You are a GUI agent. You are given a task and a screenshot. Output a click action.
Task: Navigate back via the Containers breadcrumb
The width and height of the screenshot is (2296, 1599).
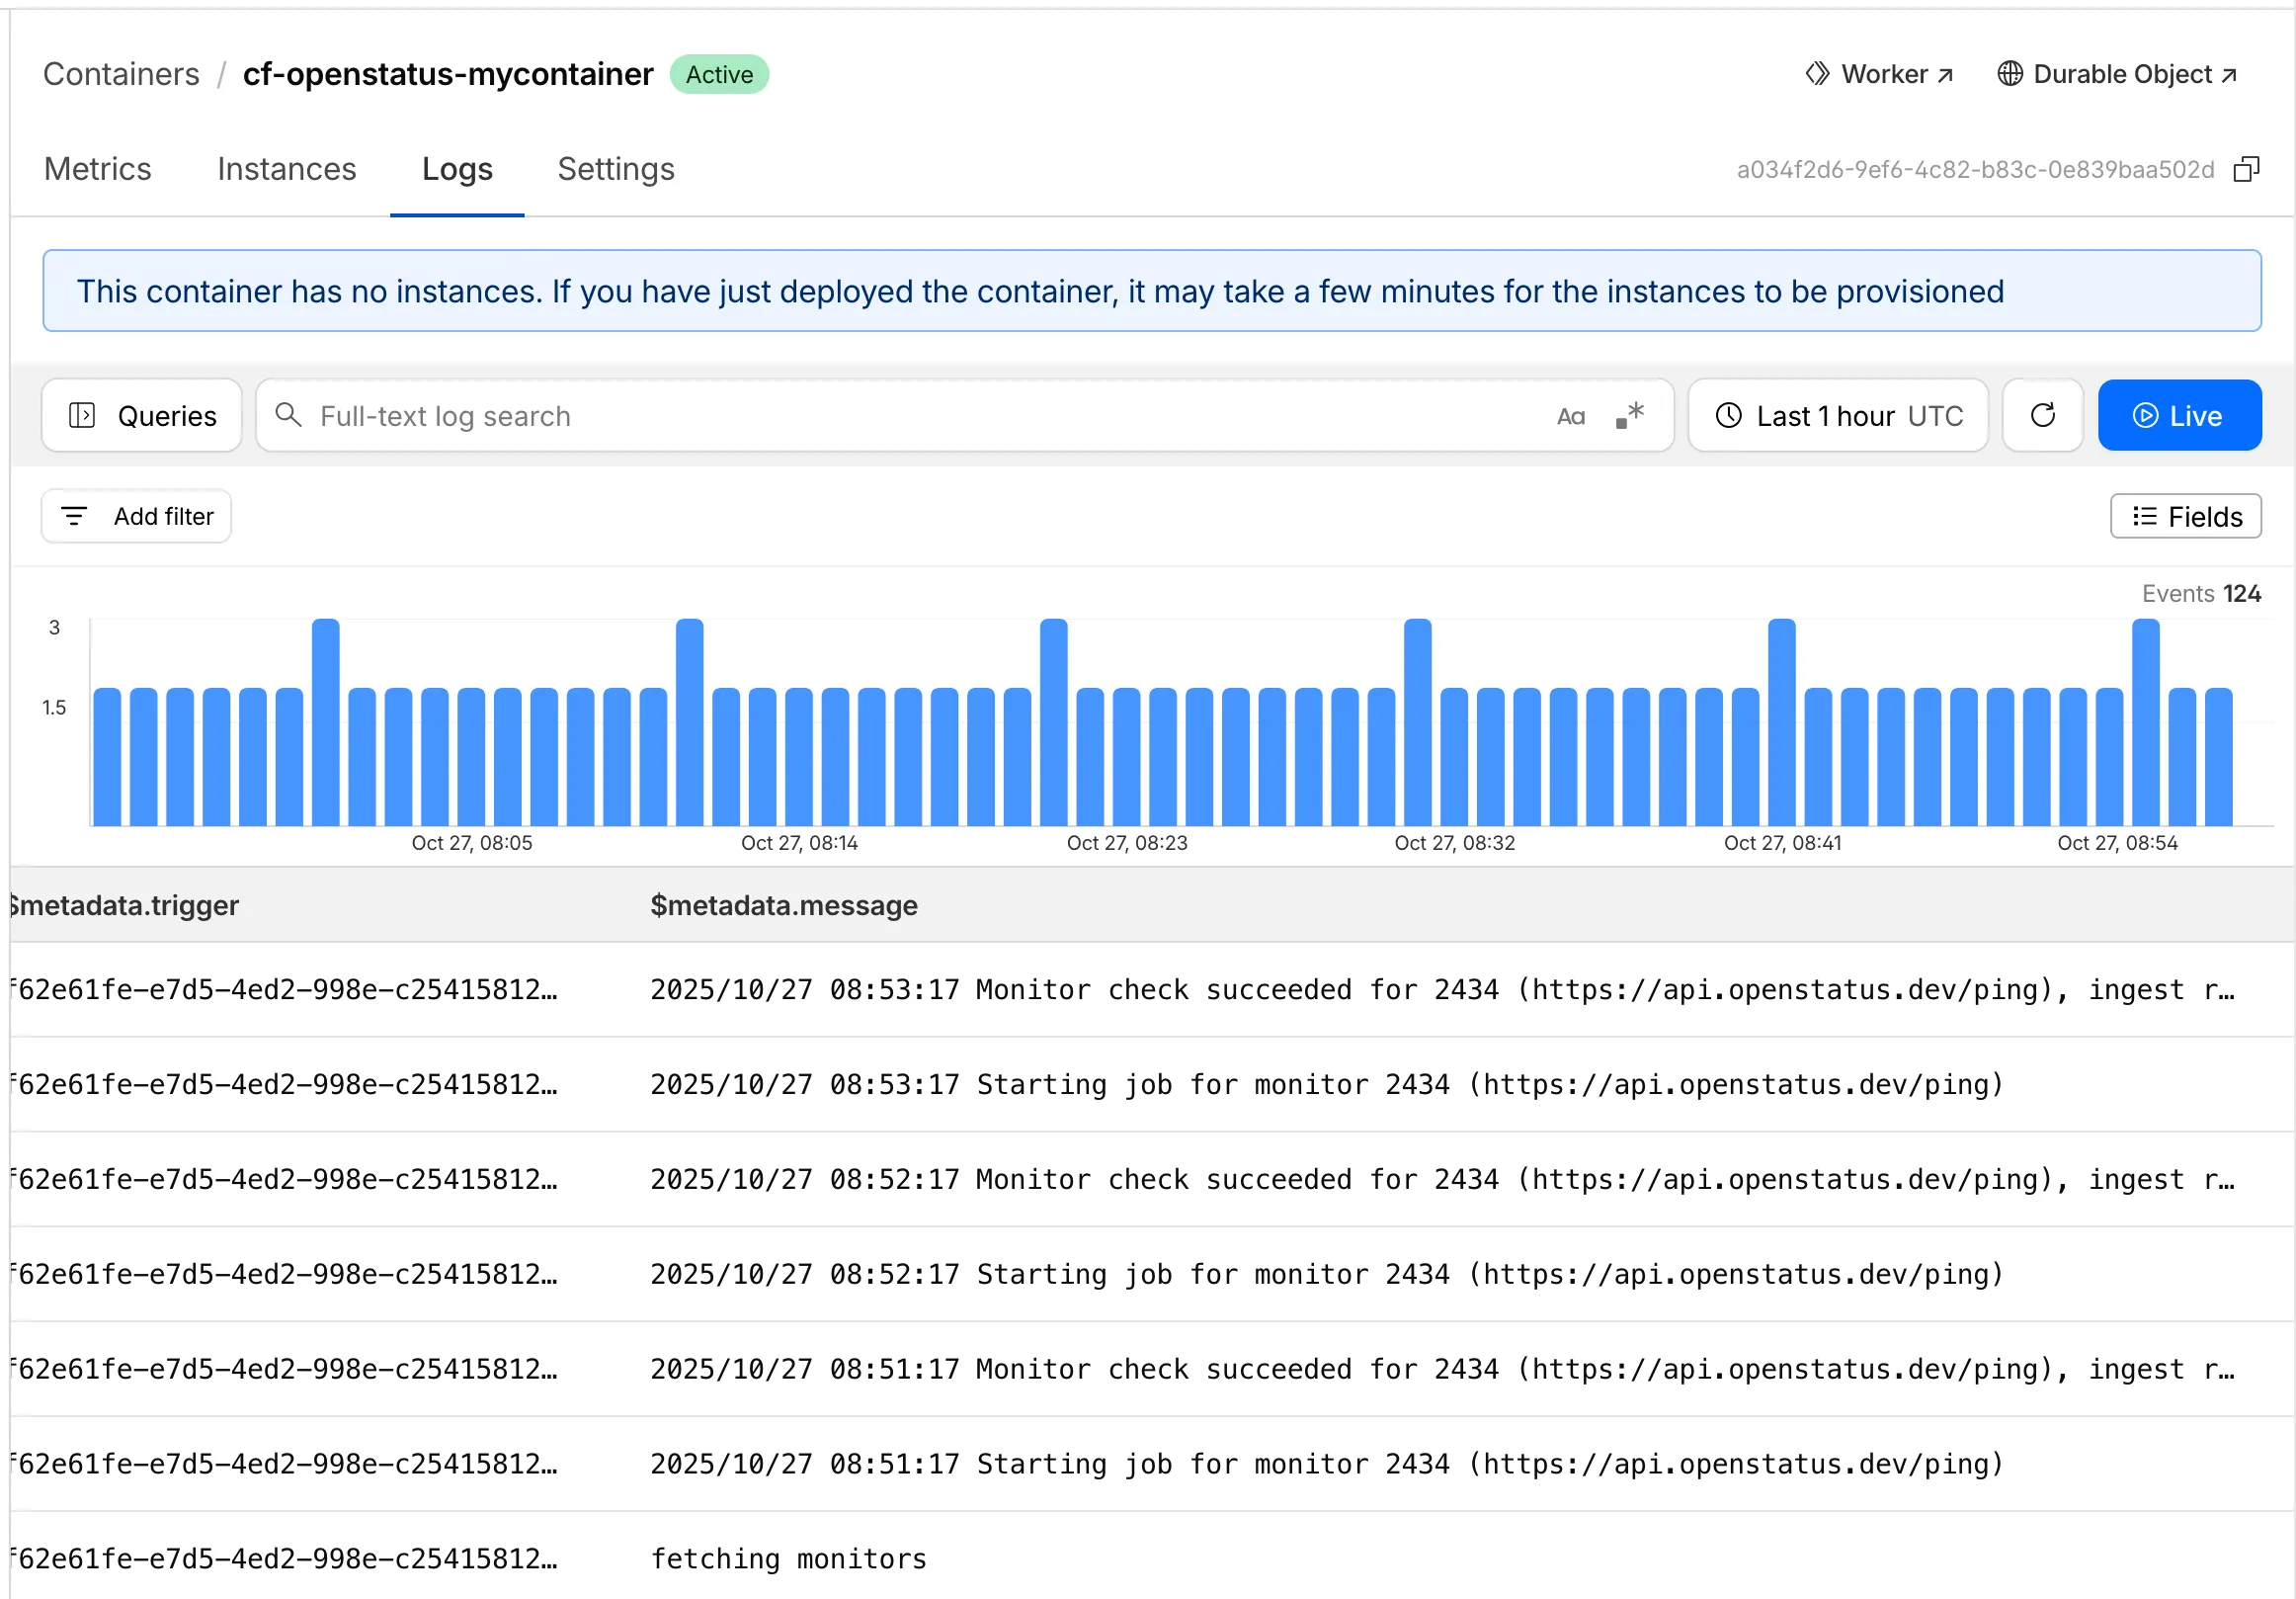(120, 73)
